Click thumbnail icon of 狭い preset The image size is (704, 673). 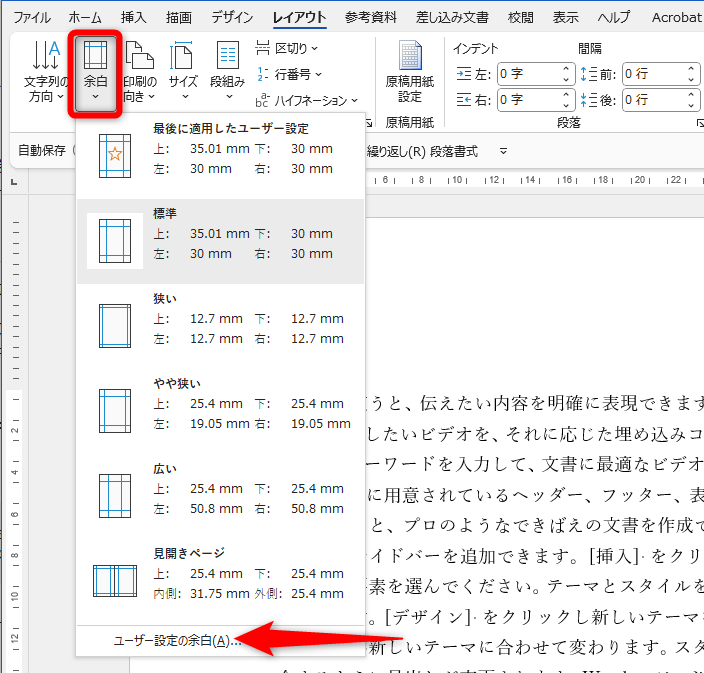[115, 326]
